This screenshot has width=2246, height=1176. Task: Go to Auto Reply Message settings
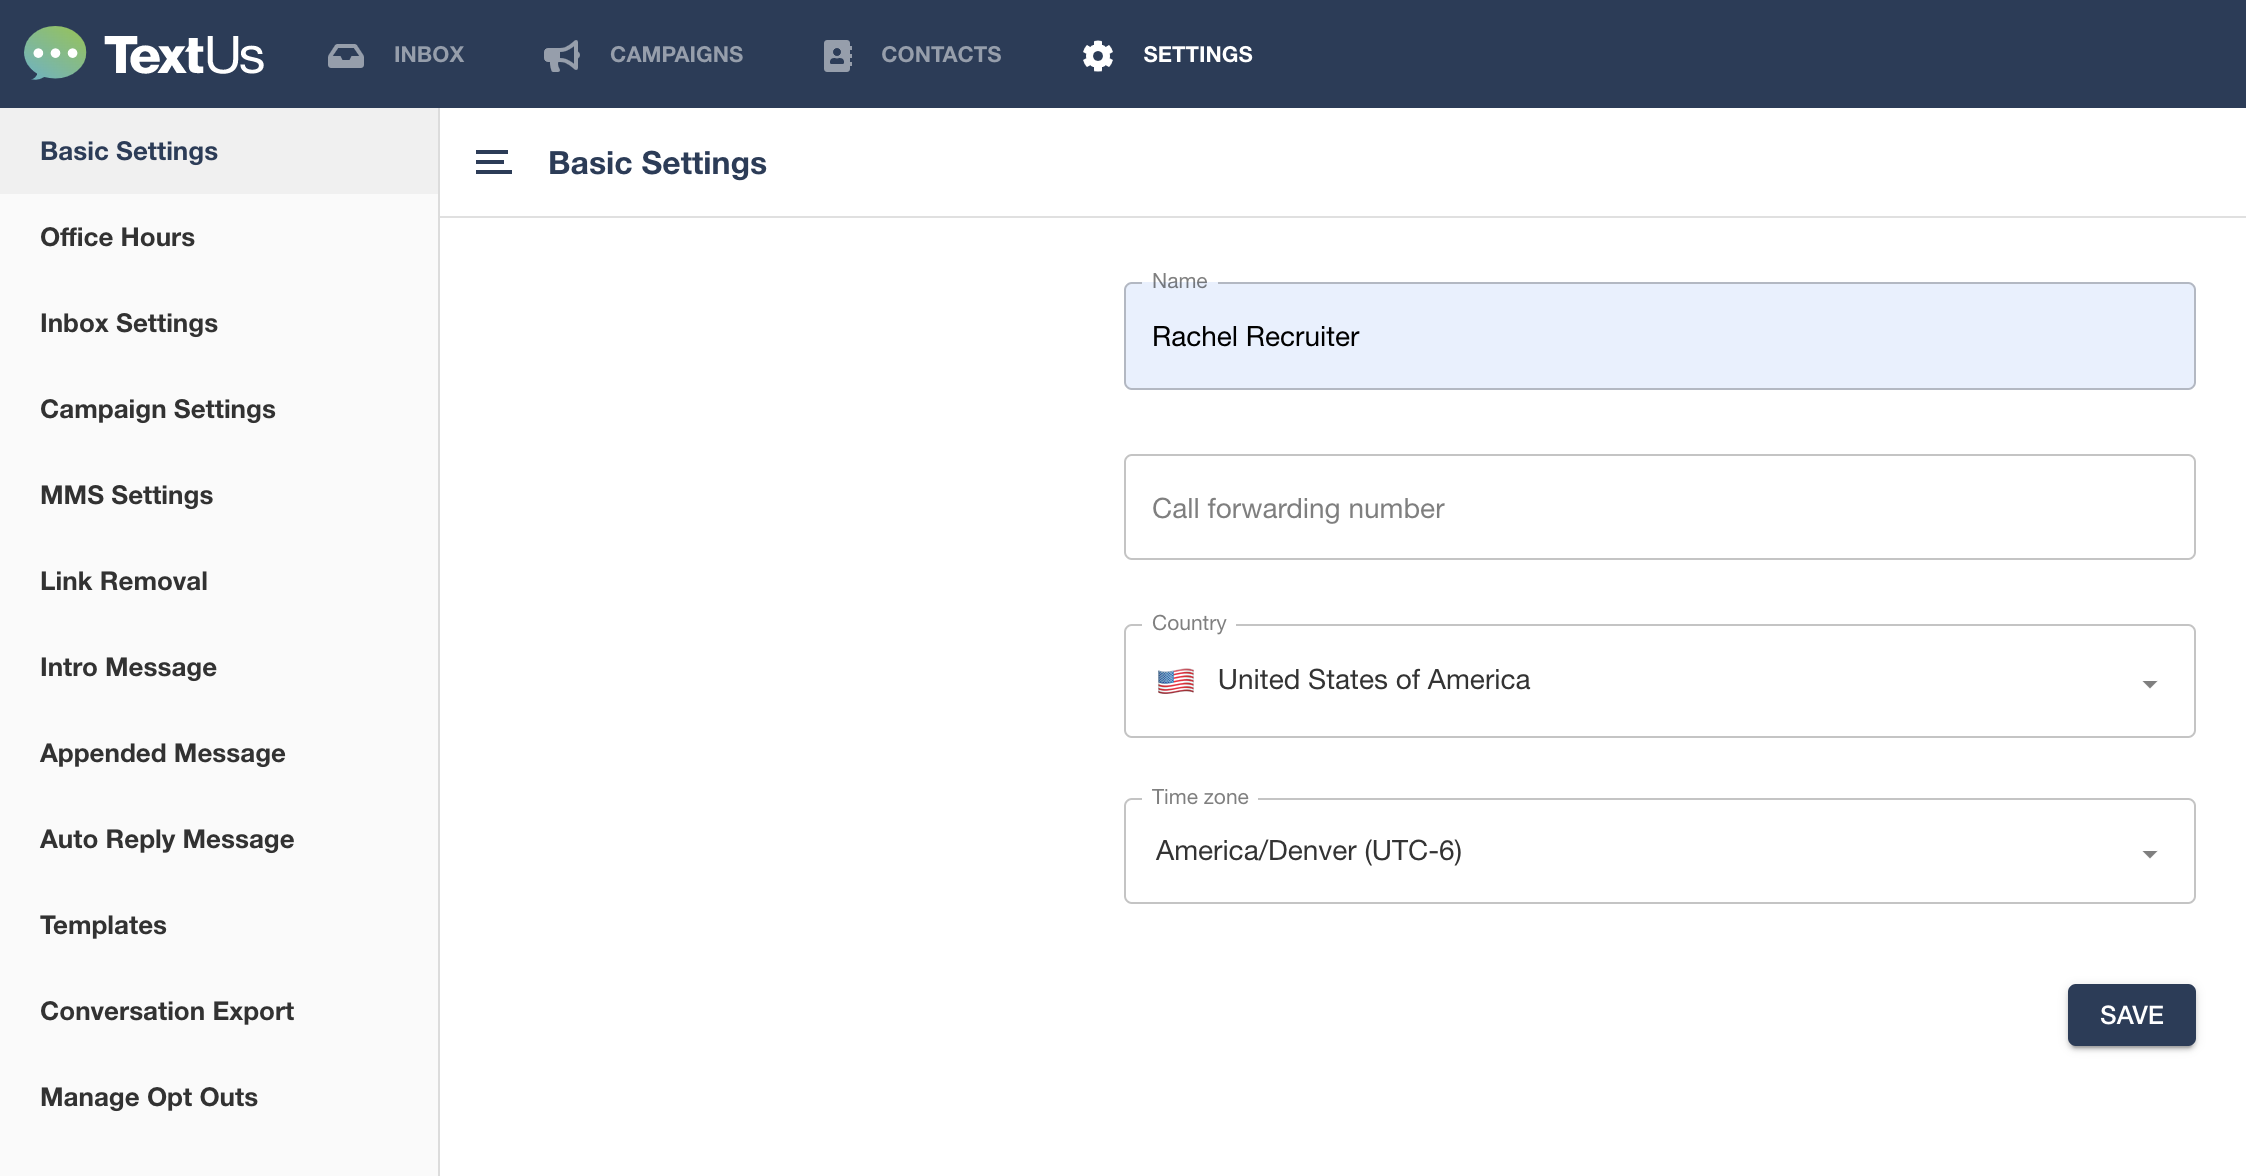tap(167, 839)
